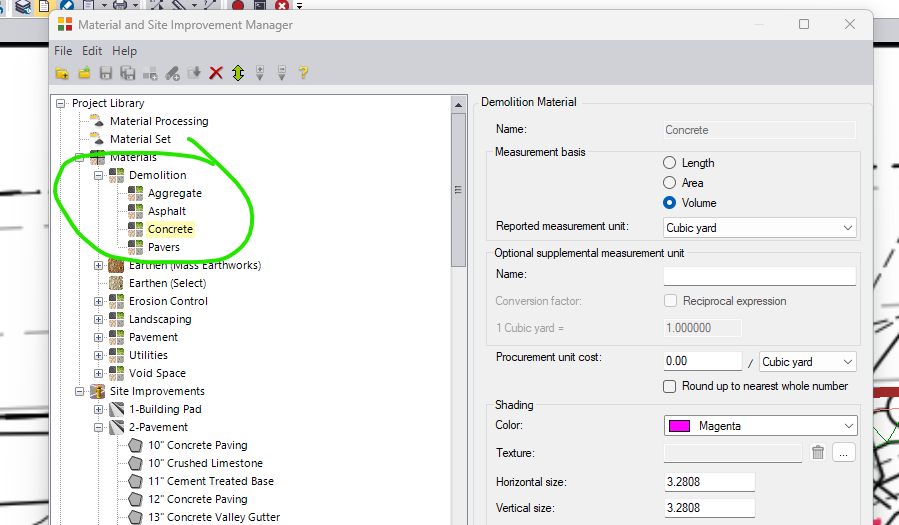This screenshot has width=899, height=525.
Task: Select the 10" Crushed Limestone item
Action: [205, 463]
